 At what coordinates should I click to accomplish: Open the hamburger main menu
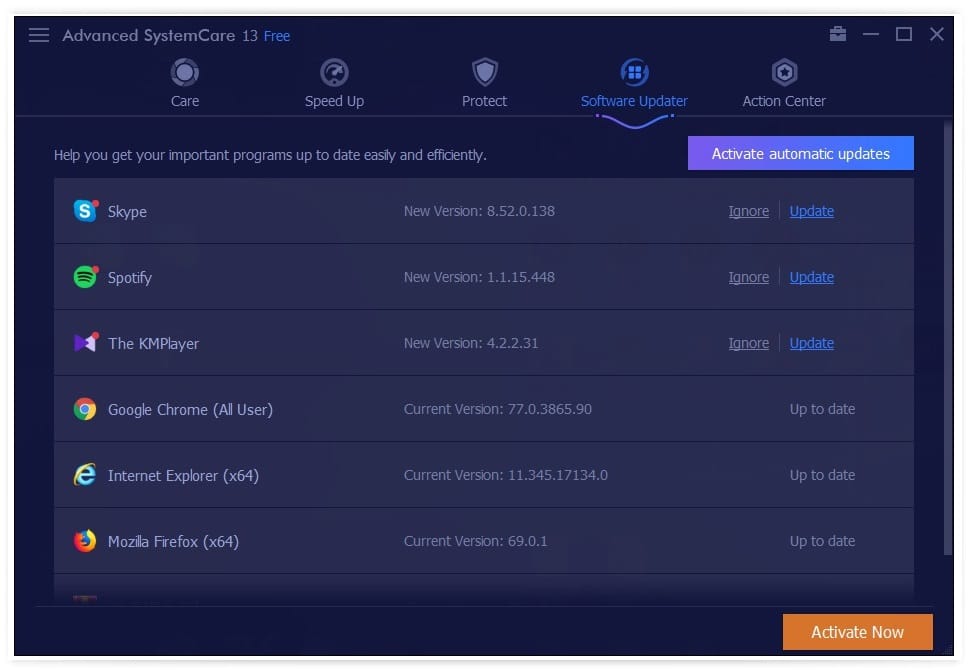pos(38,35)
